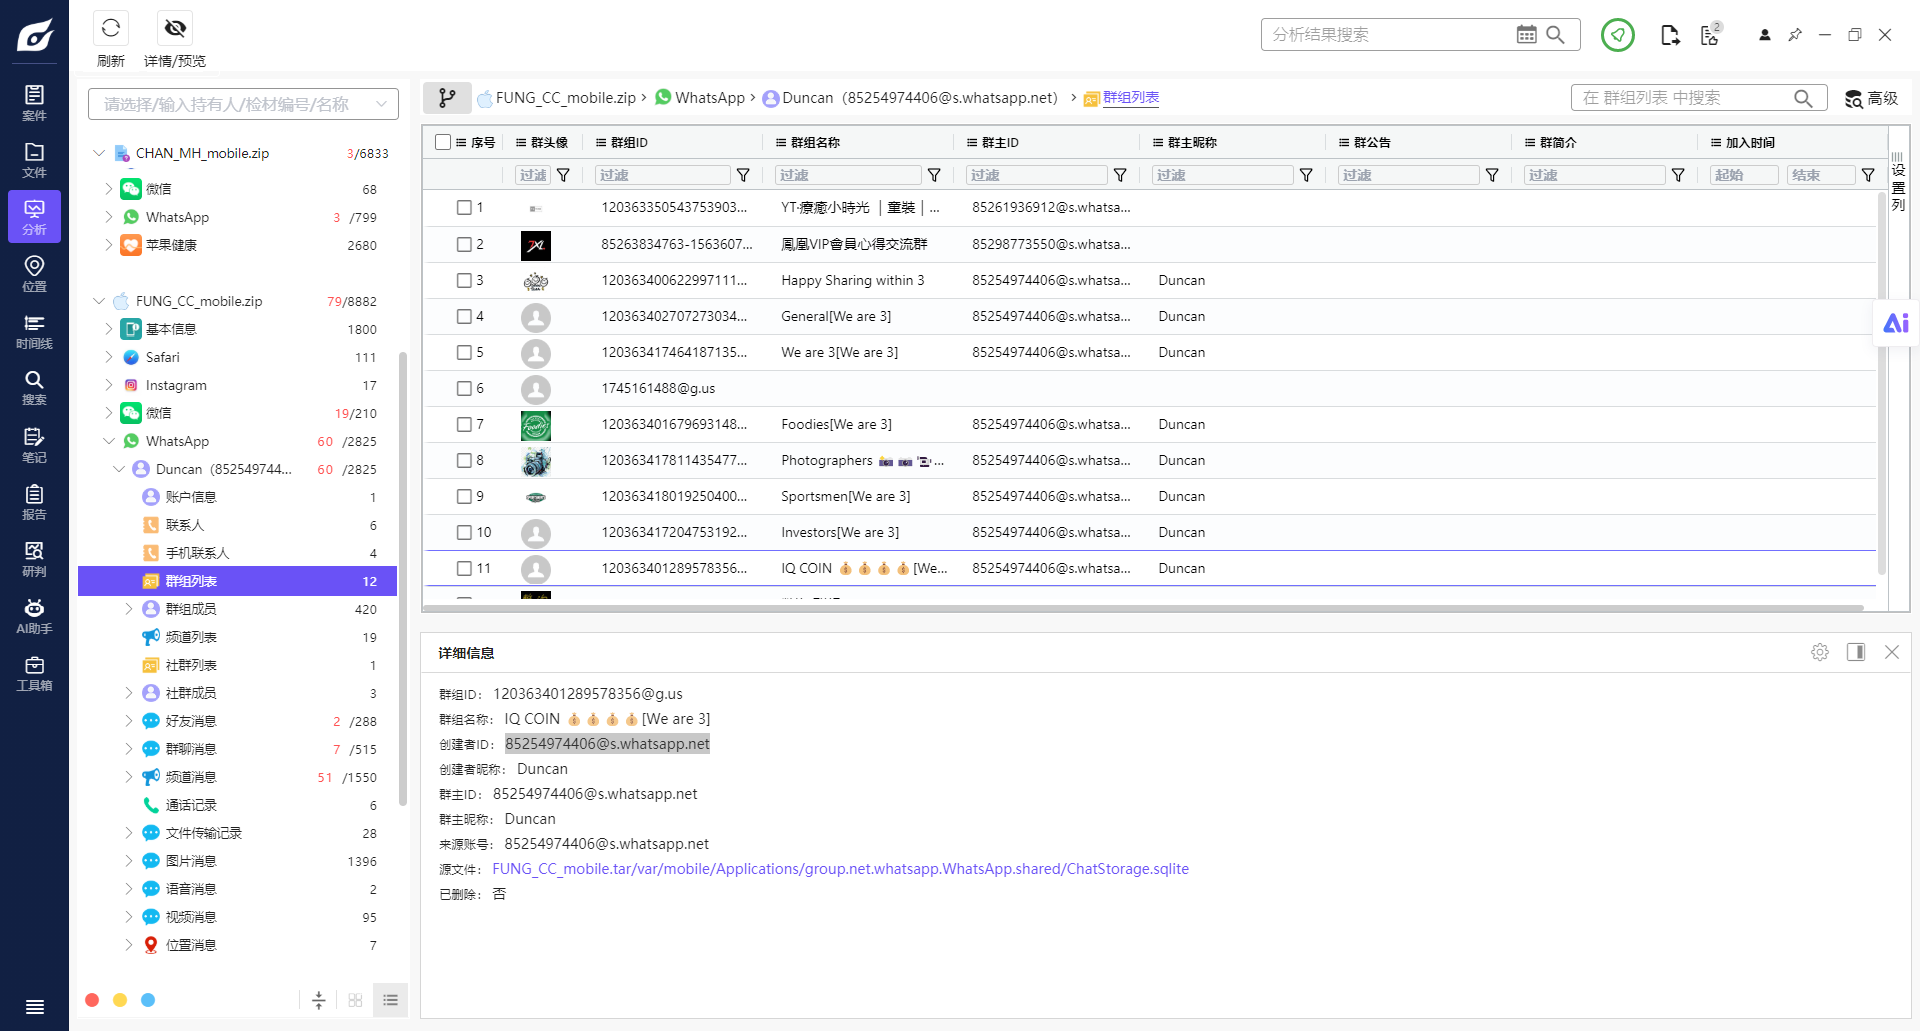Open the 研判 sidebar icon
Image resolution: width=1920 pixels, height=1031 pixels.
click(x=34, y=558)
